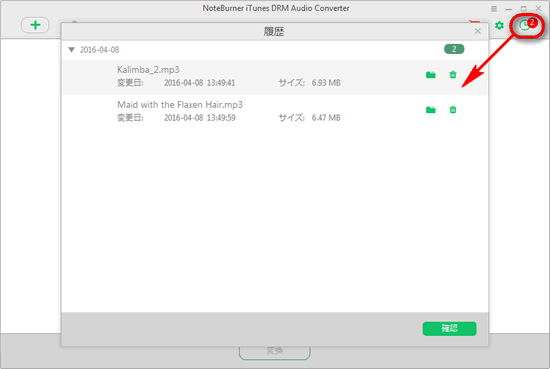Viewport: 550px width, 369px height.
Task: Click the green count badge showing 2
Action: (454, 49)
